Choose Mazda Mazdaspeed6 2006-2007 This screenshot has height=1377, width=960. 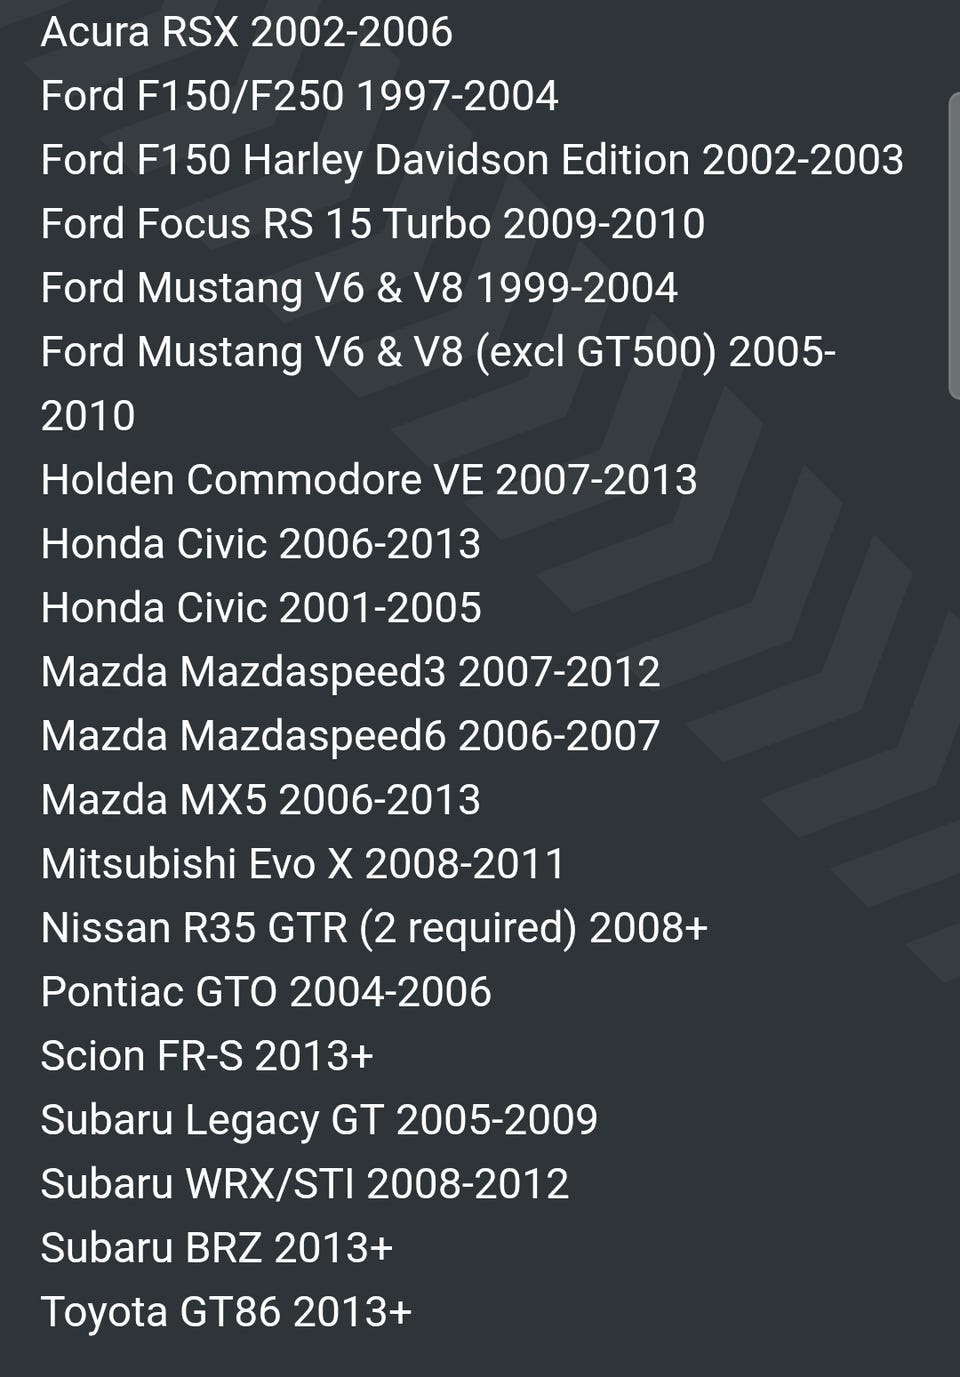pos(350,737)
